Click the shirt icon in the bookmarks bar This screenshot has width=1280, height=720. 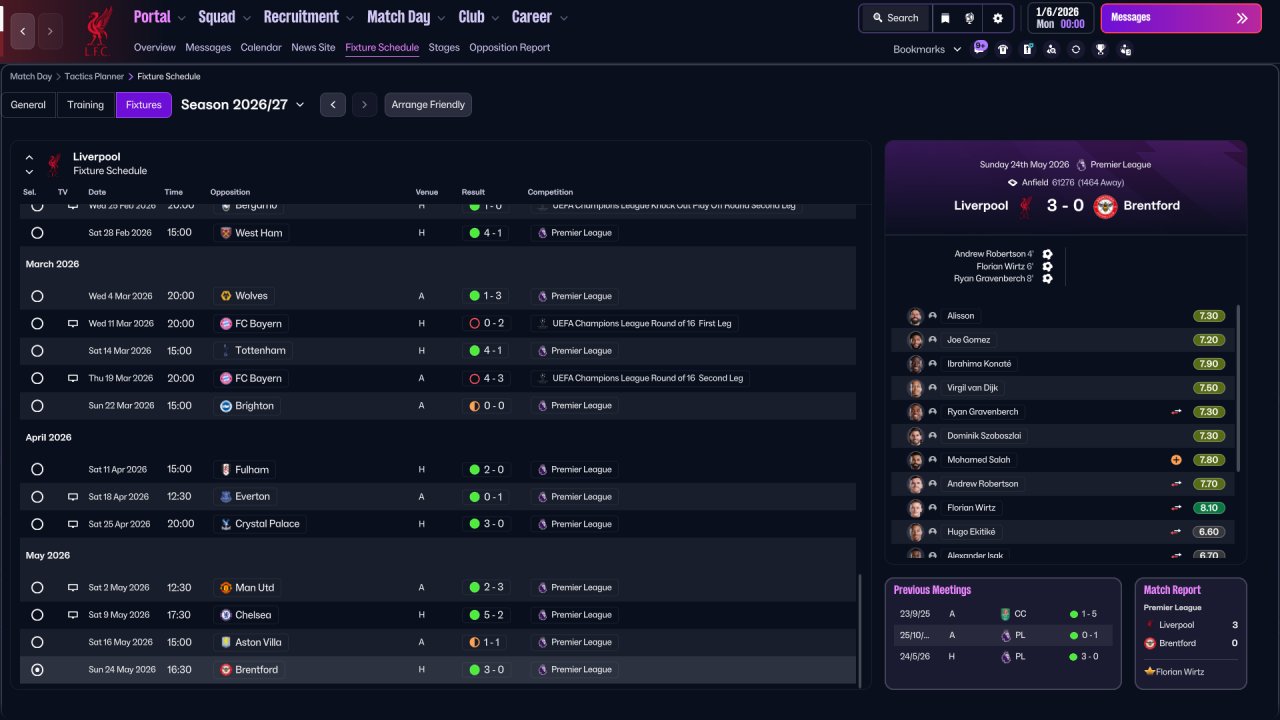click(1004, 49)
